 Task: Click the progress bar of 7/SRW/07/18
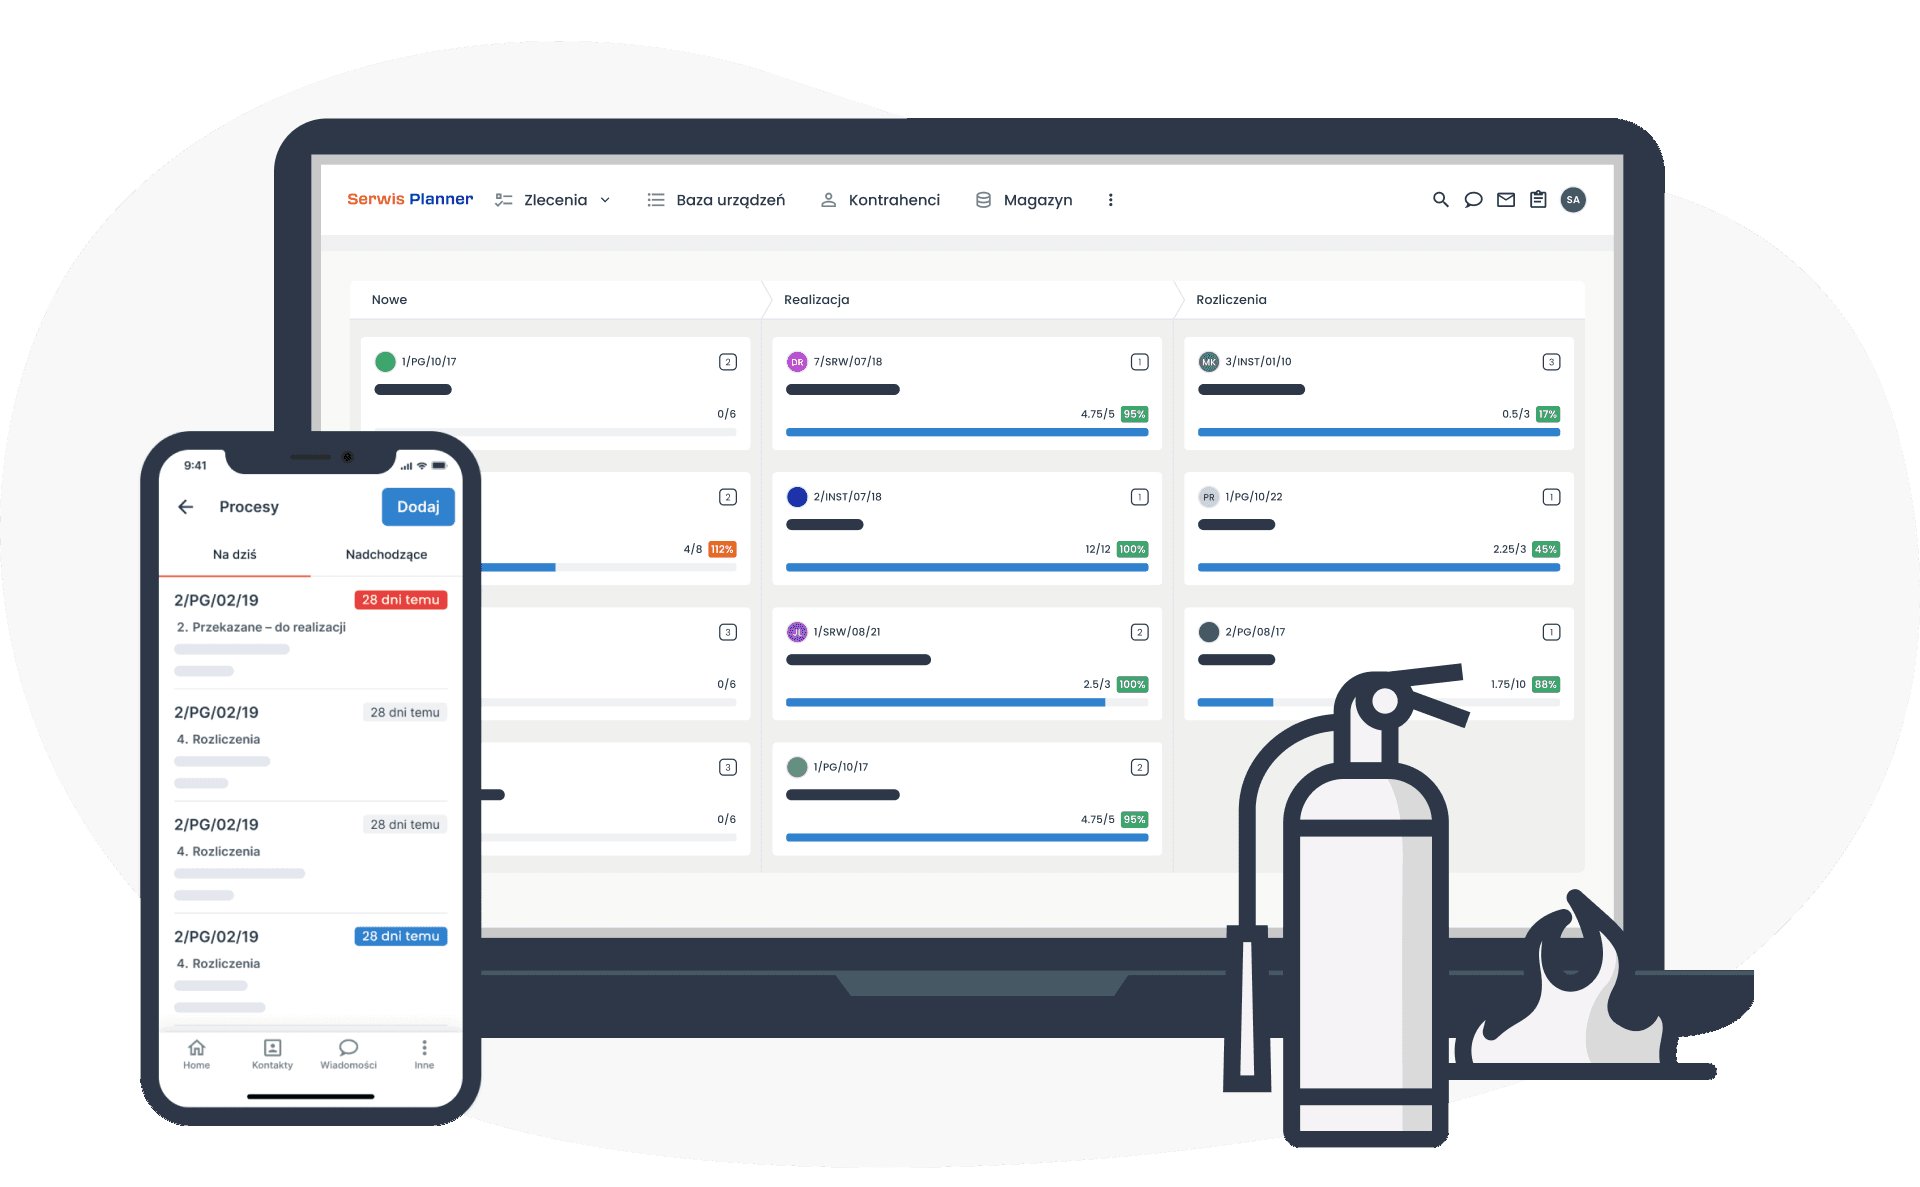click(967, 433)
